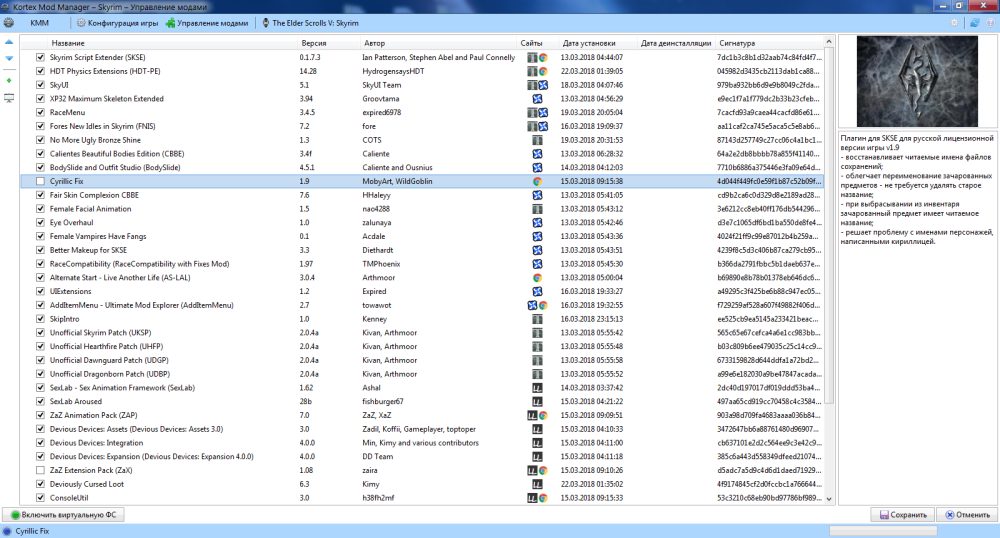1000x538 pixels.
Task: Click the green plus add-mod icon
Action: click(x=9, y=80)
